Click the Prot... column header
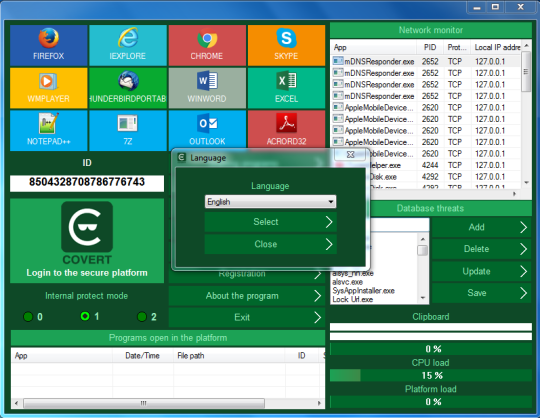The height and width of the screenshot is (418, 540). [457, 48]
